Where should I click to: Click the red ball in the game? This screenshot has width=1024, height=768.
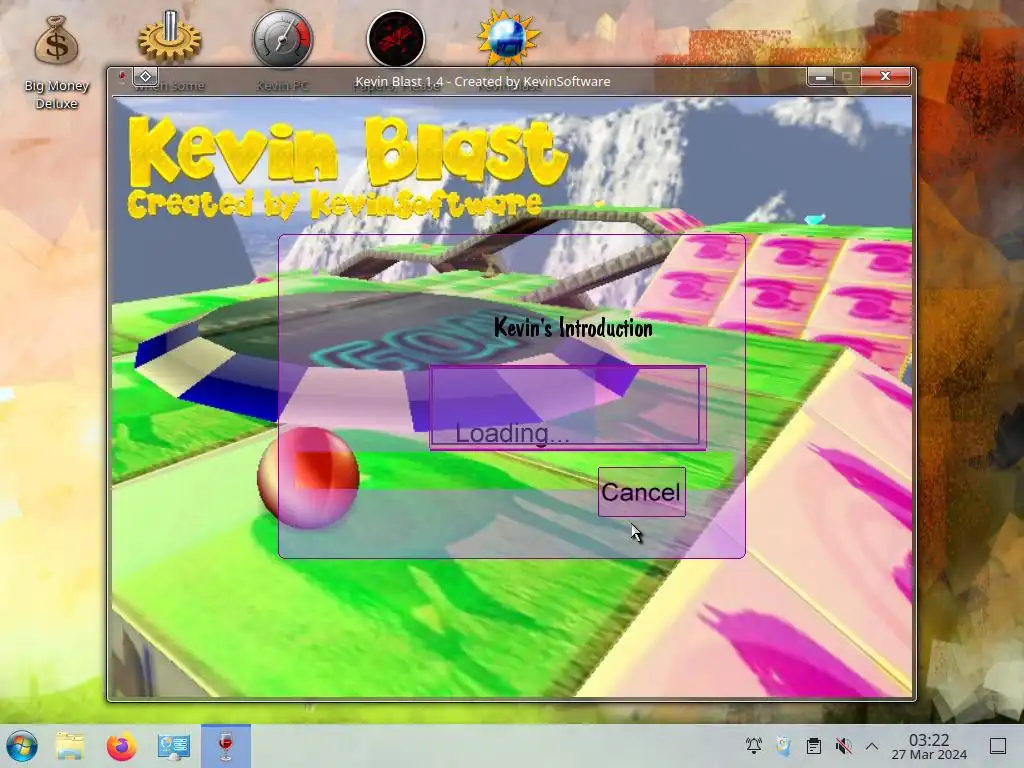pos(308,477)
